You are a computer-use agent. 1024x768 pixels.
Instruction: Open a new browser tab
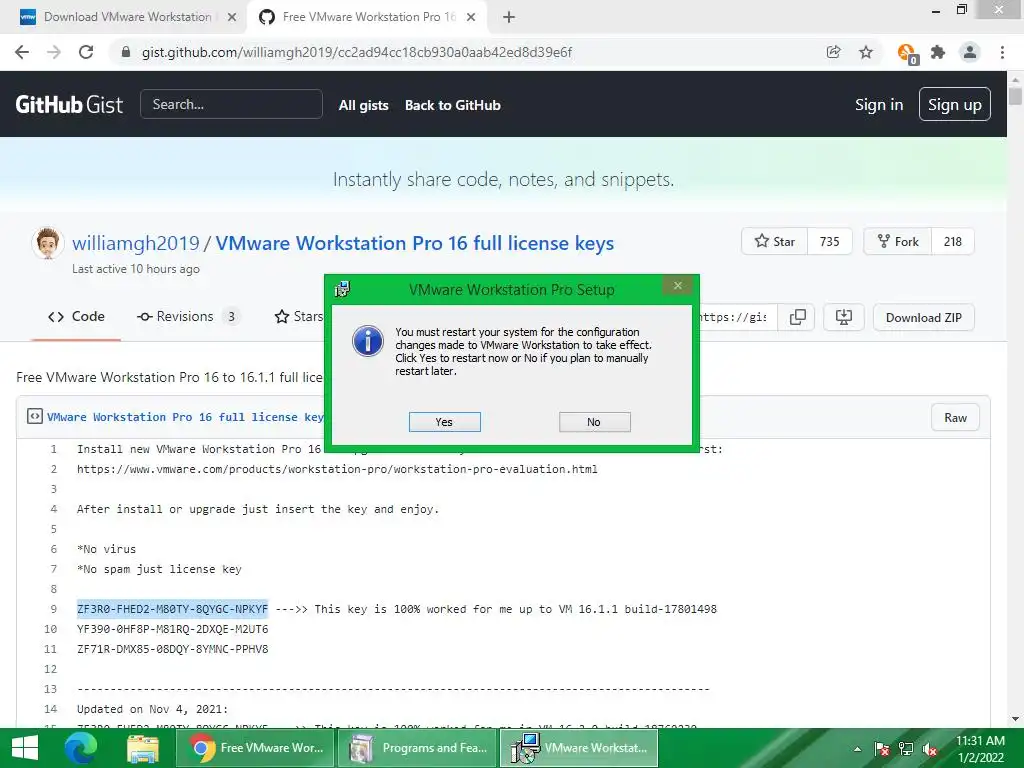pyautogui.click(x=509, y=17)
